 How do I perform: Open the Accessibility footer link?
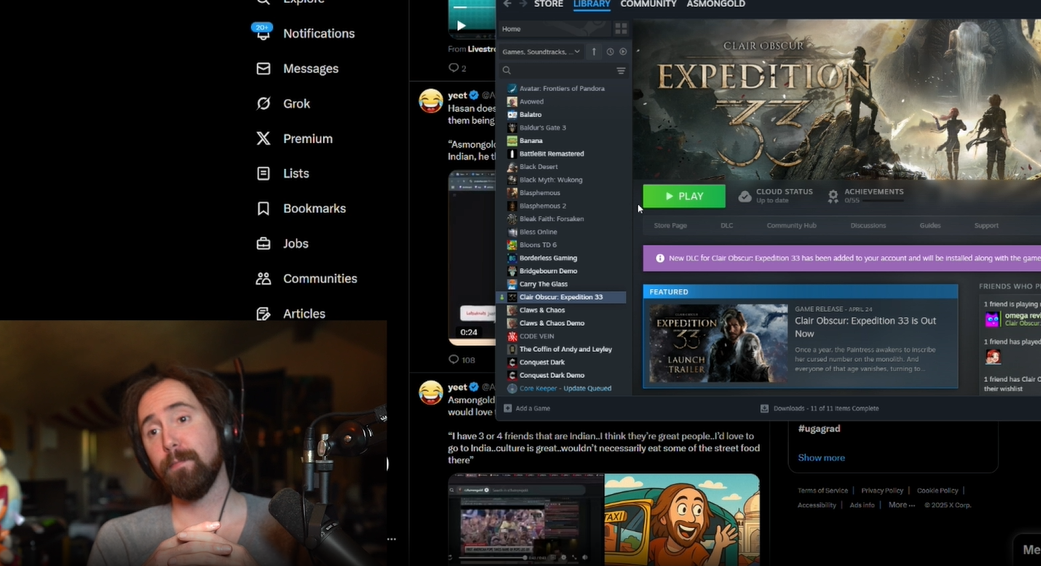(x=817, y=505)
